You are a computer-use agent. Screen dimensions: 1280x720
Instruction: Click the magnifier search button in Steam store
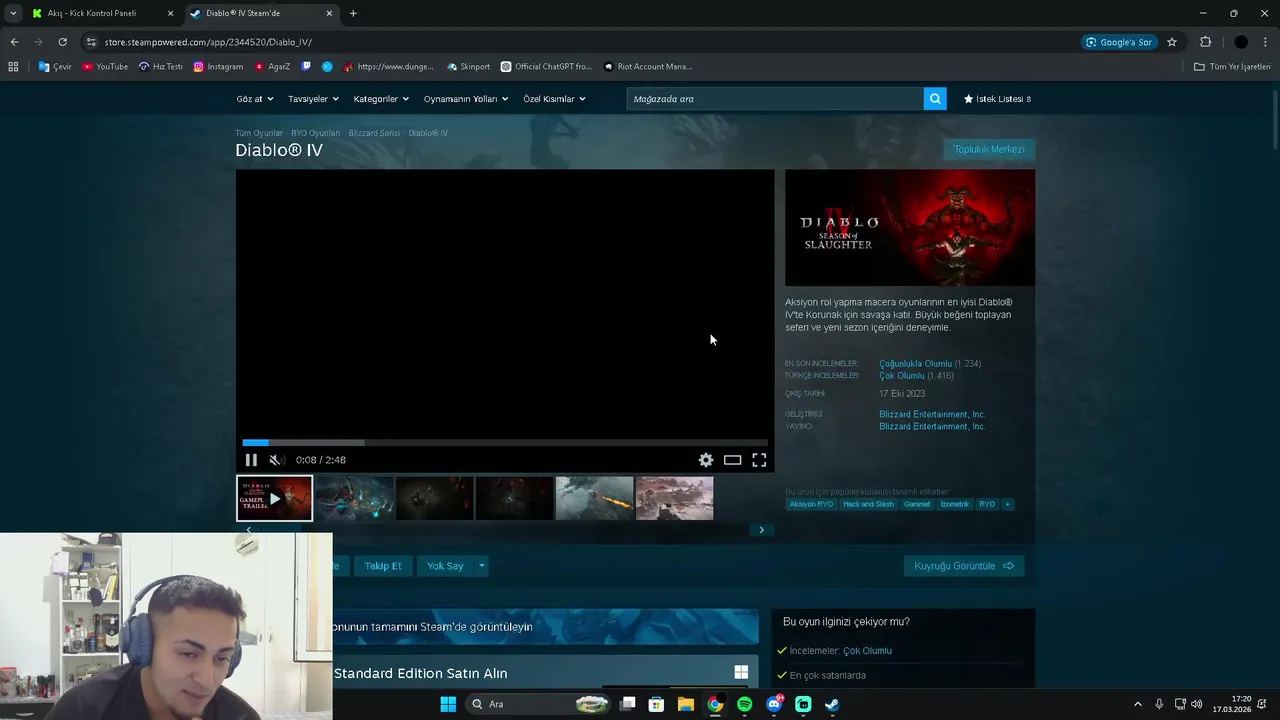tap(935, 99)
